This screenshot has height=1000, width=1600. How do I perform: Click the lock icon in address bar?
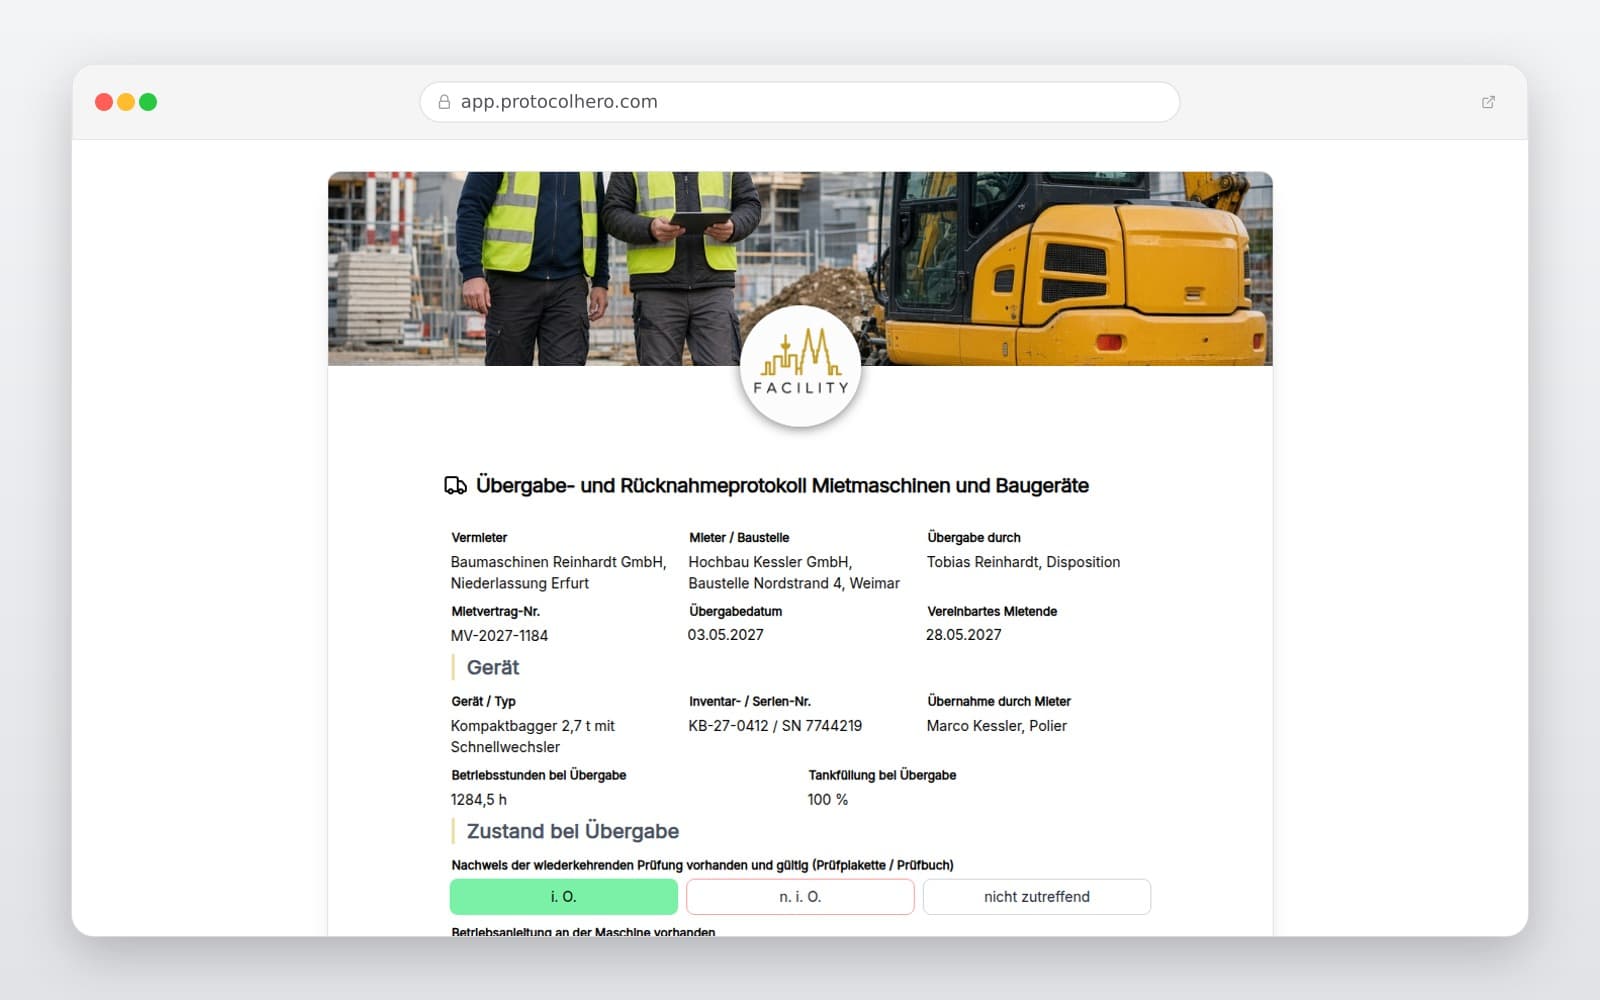click(444, 102)
